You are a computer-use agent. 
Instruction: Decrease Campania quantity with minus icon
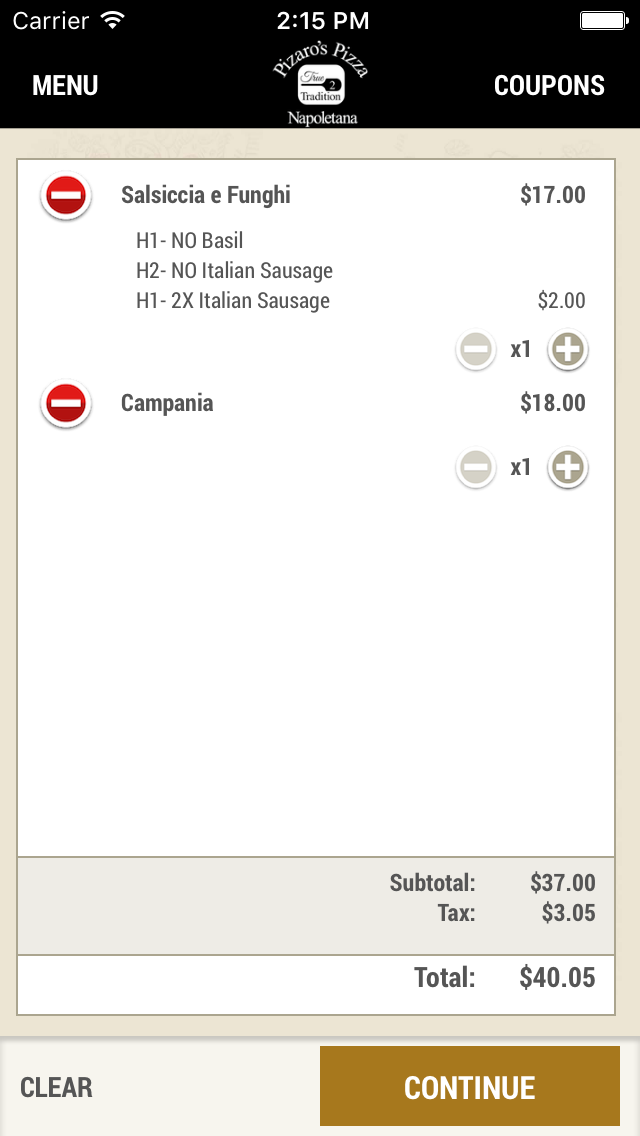(476, 467)
